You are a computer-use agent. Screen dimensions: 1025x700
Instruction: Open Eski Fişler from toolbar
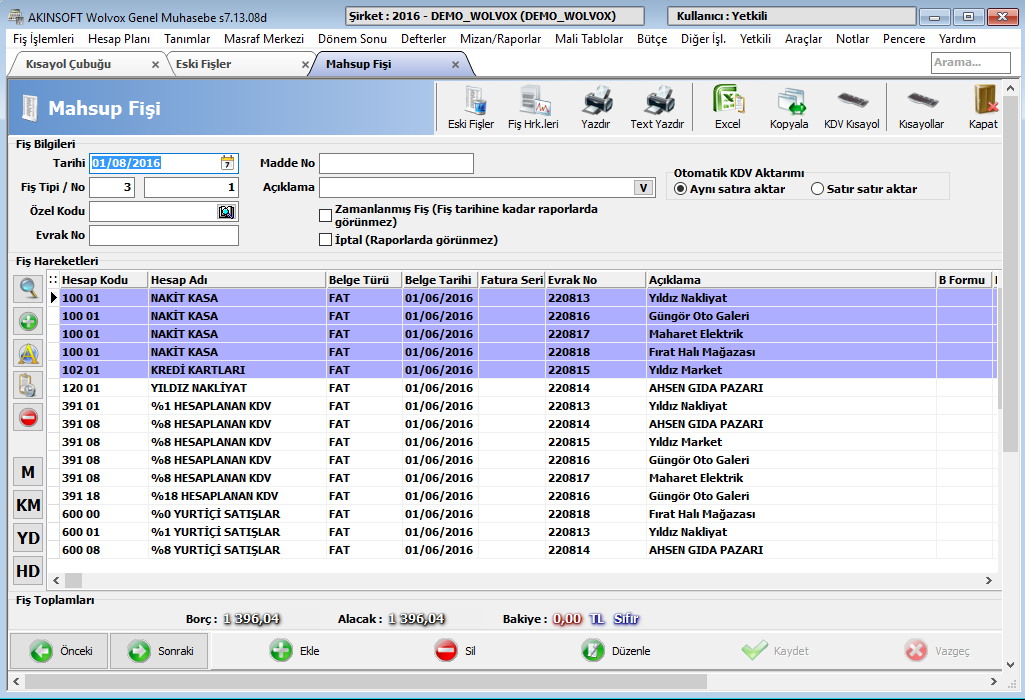tap(471, 107)
